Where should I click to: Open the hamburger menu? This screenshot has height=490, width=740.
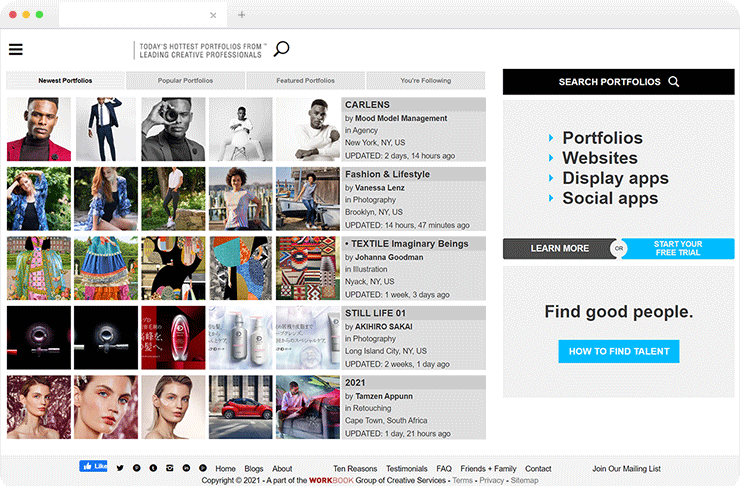[x=15, y=50]
